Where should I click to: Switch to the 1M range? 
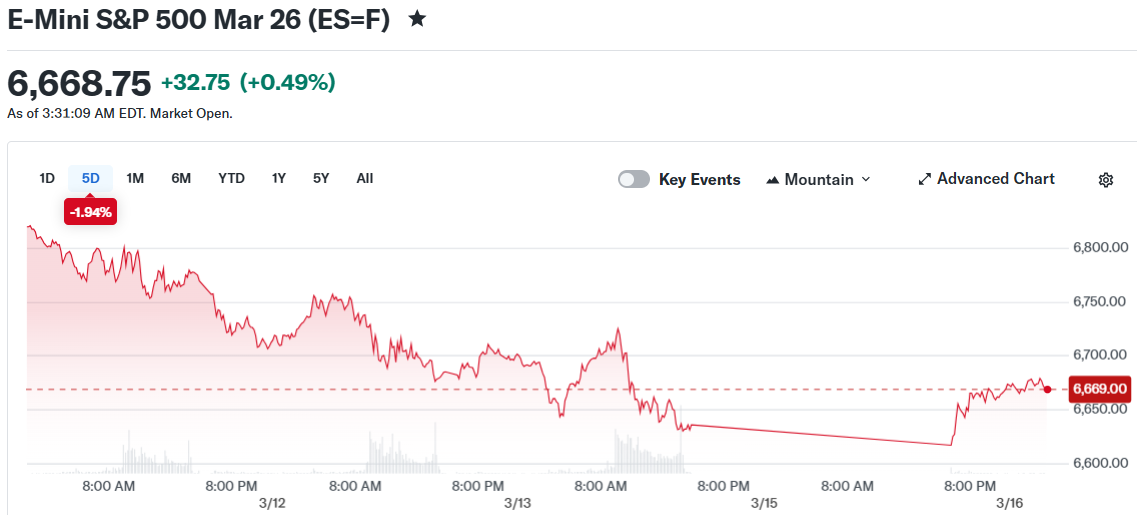coord(135,179)
